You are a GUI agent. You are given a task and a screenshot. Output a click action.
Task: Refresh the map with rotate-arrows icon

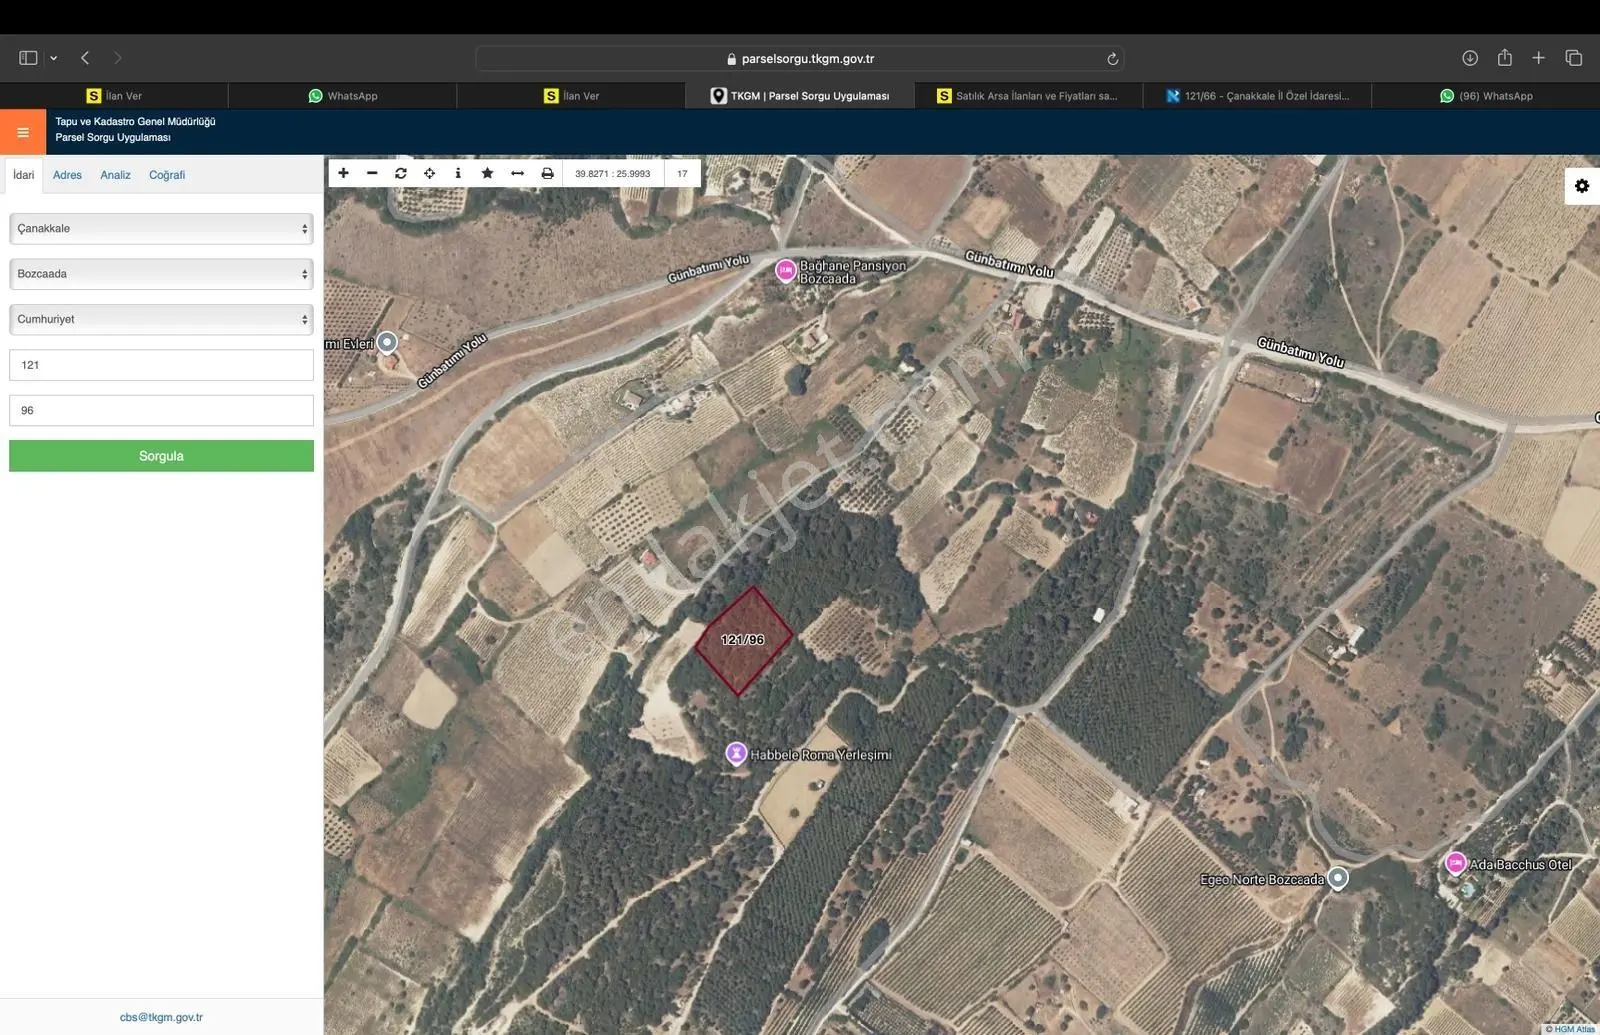tap(401, 173)
